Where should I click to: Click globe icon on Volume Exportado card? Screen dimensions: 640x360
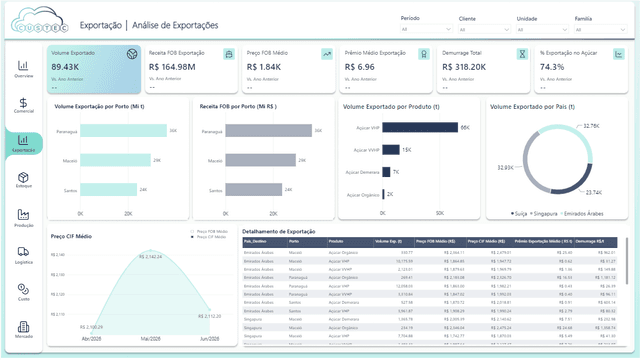point(132,54)
